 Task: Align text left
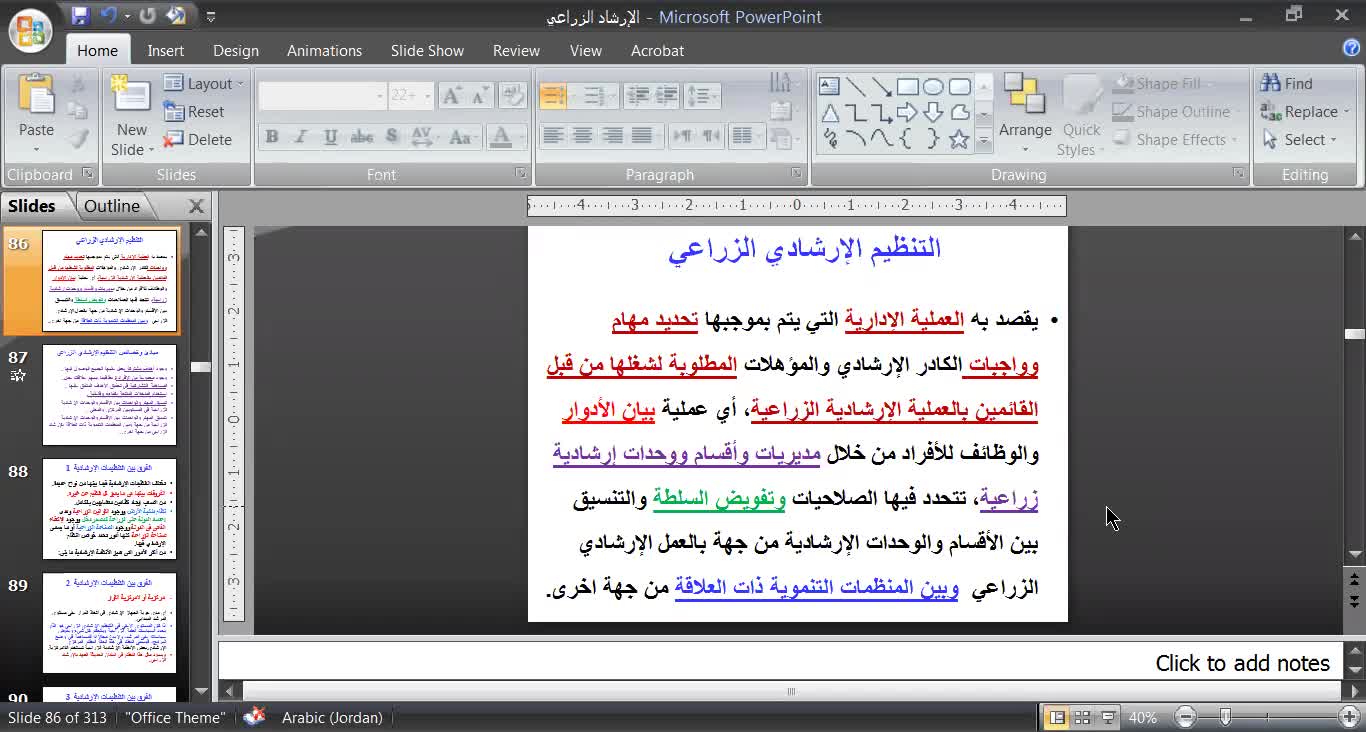(x=553, y=136)
